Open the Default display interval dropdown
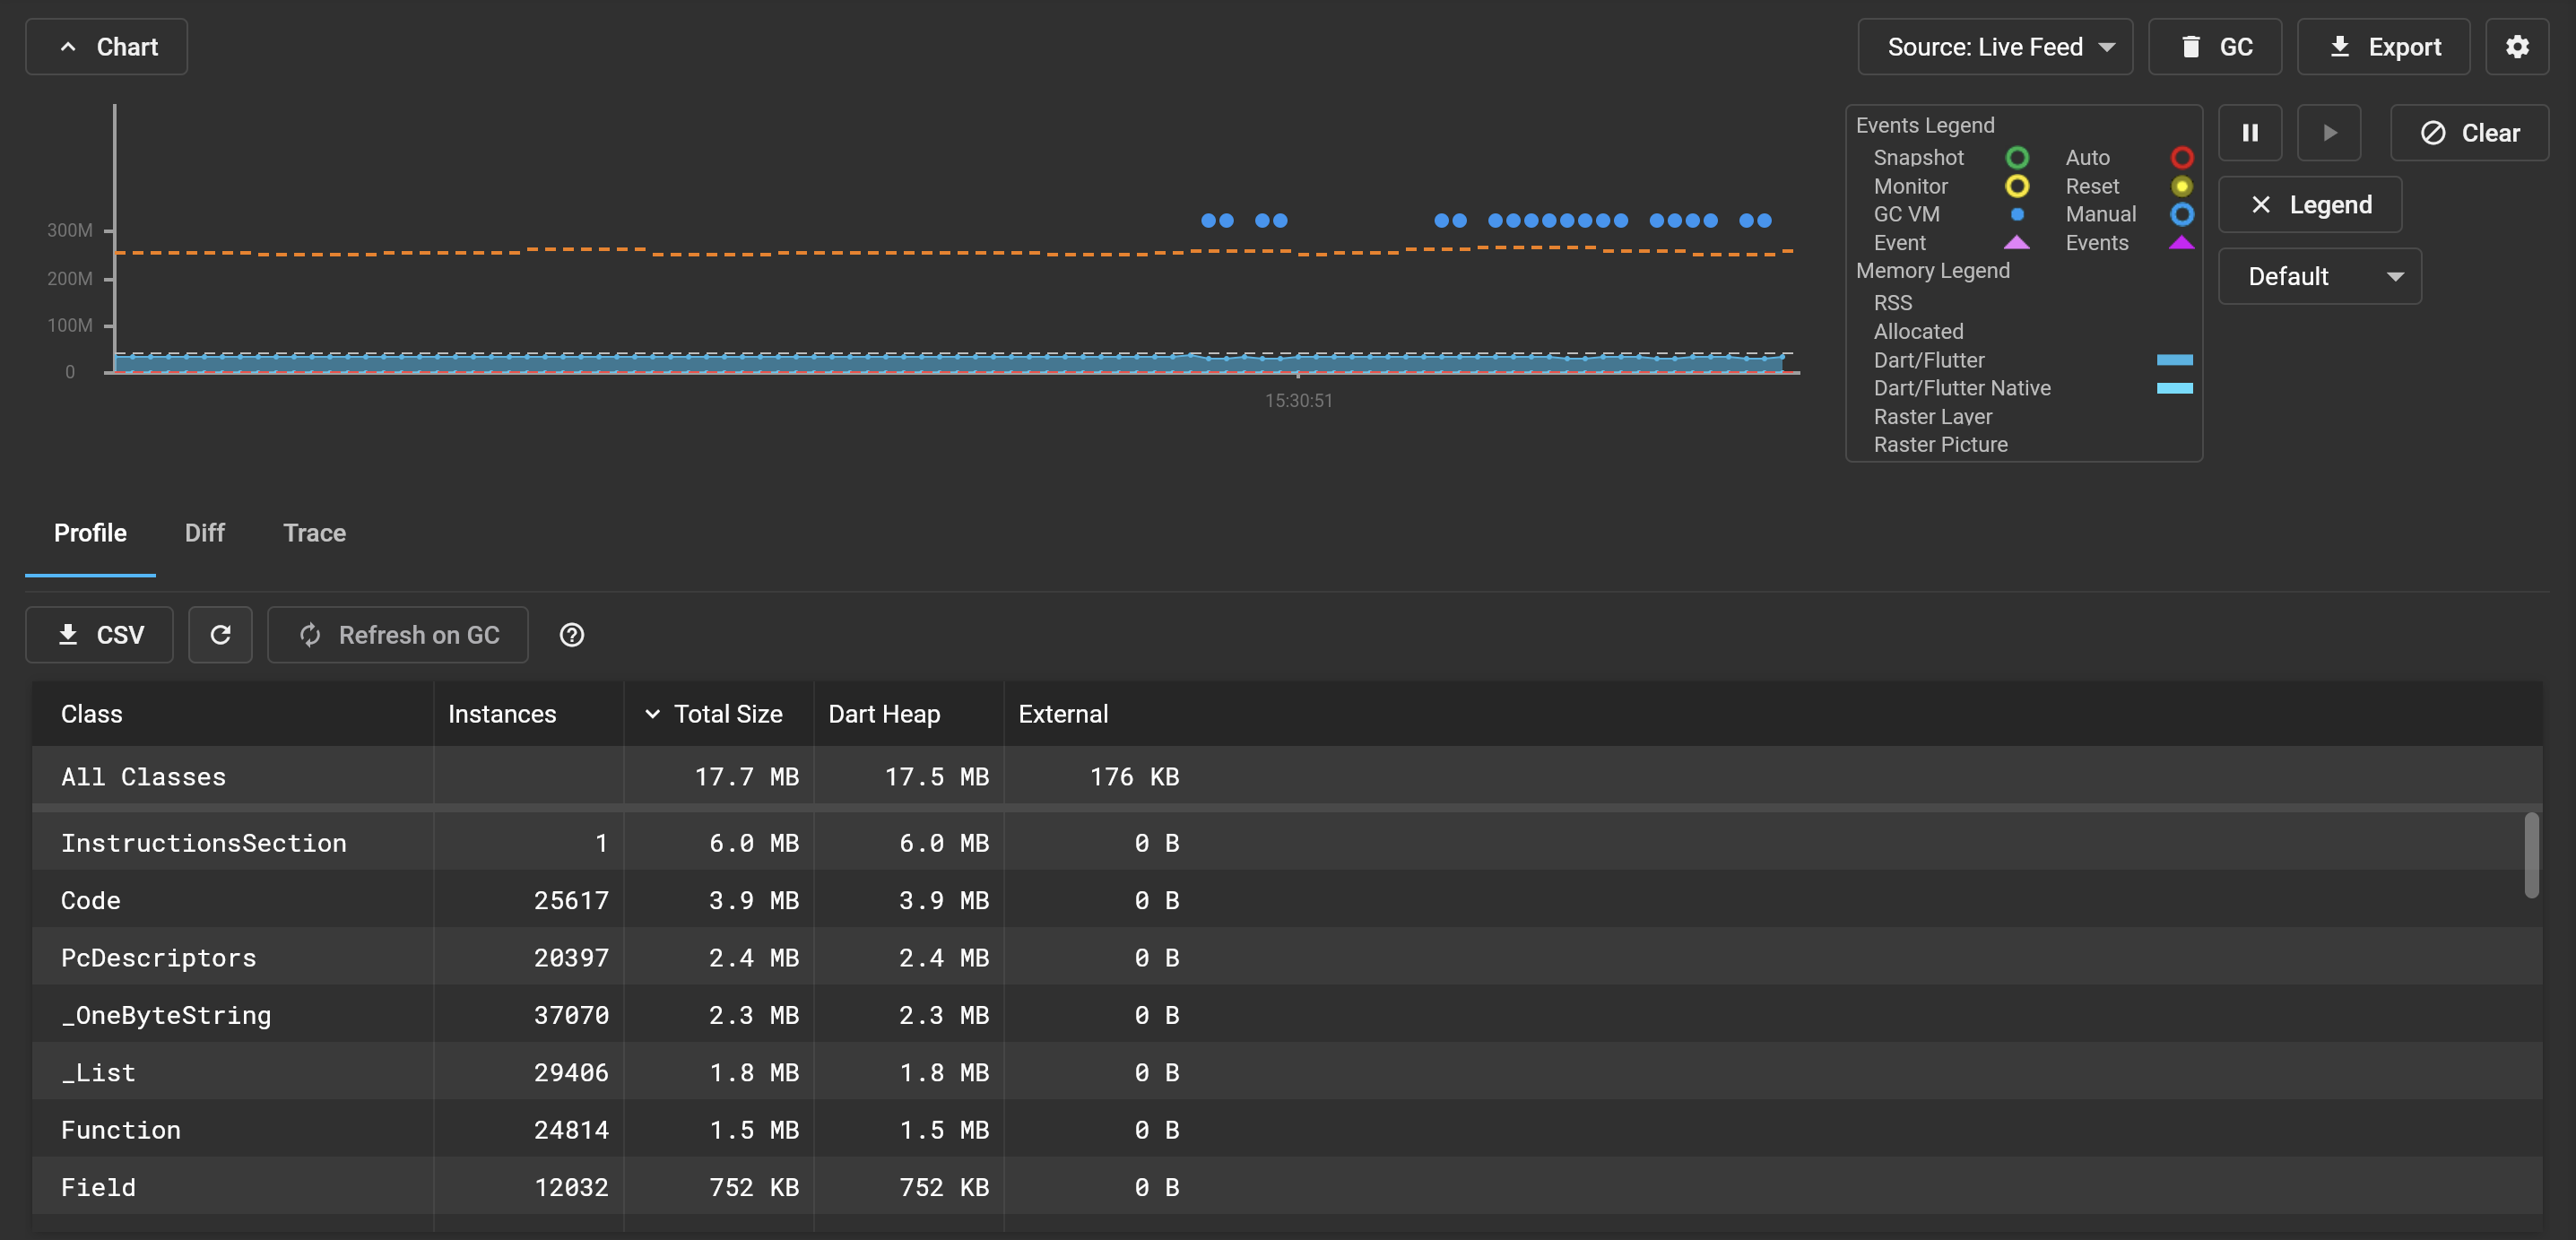Viewport: 2576px width, 1240px height. point(2319,276)
